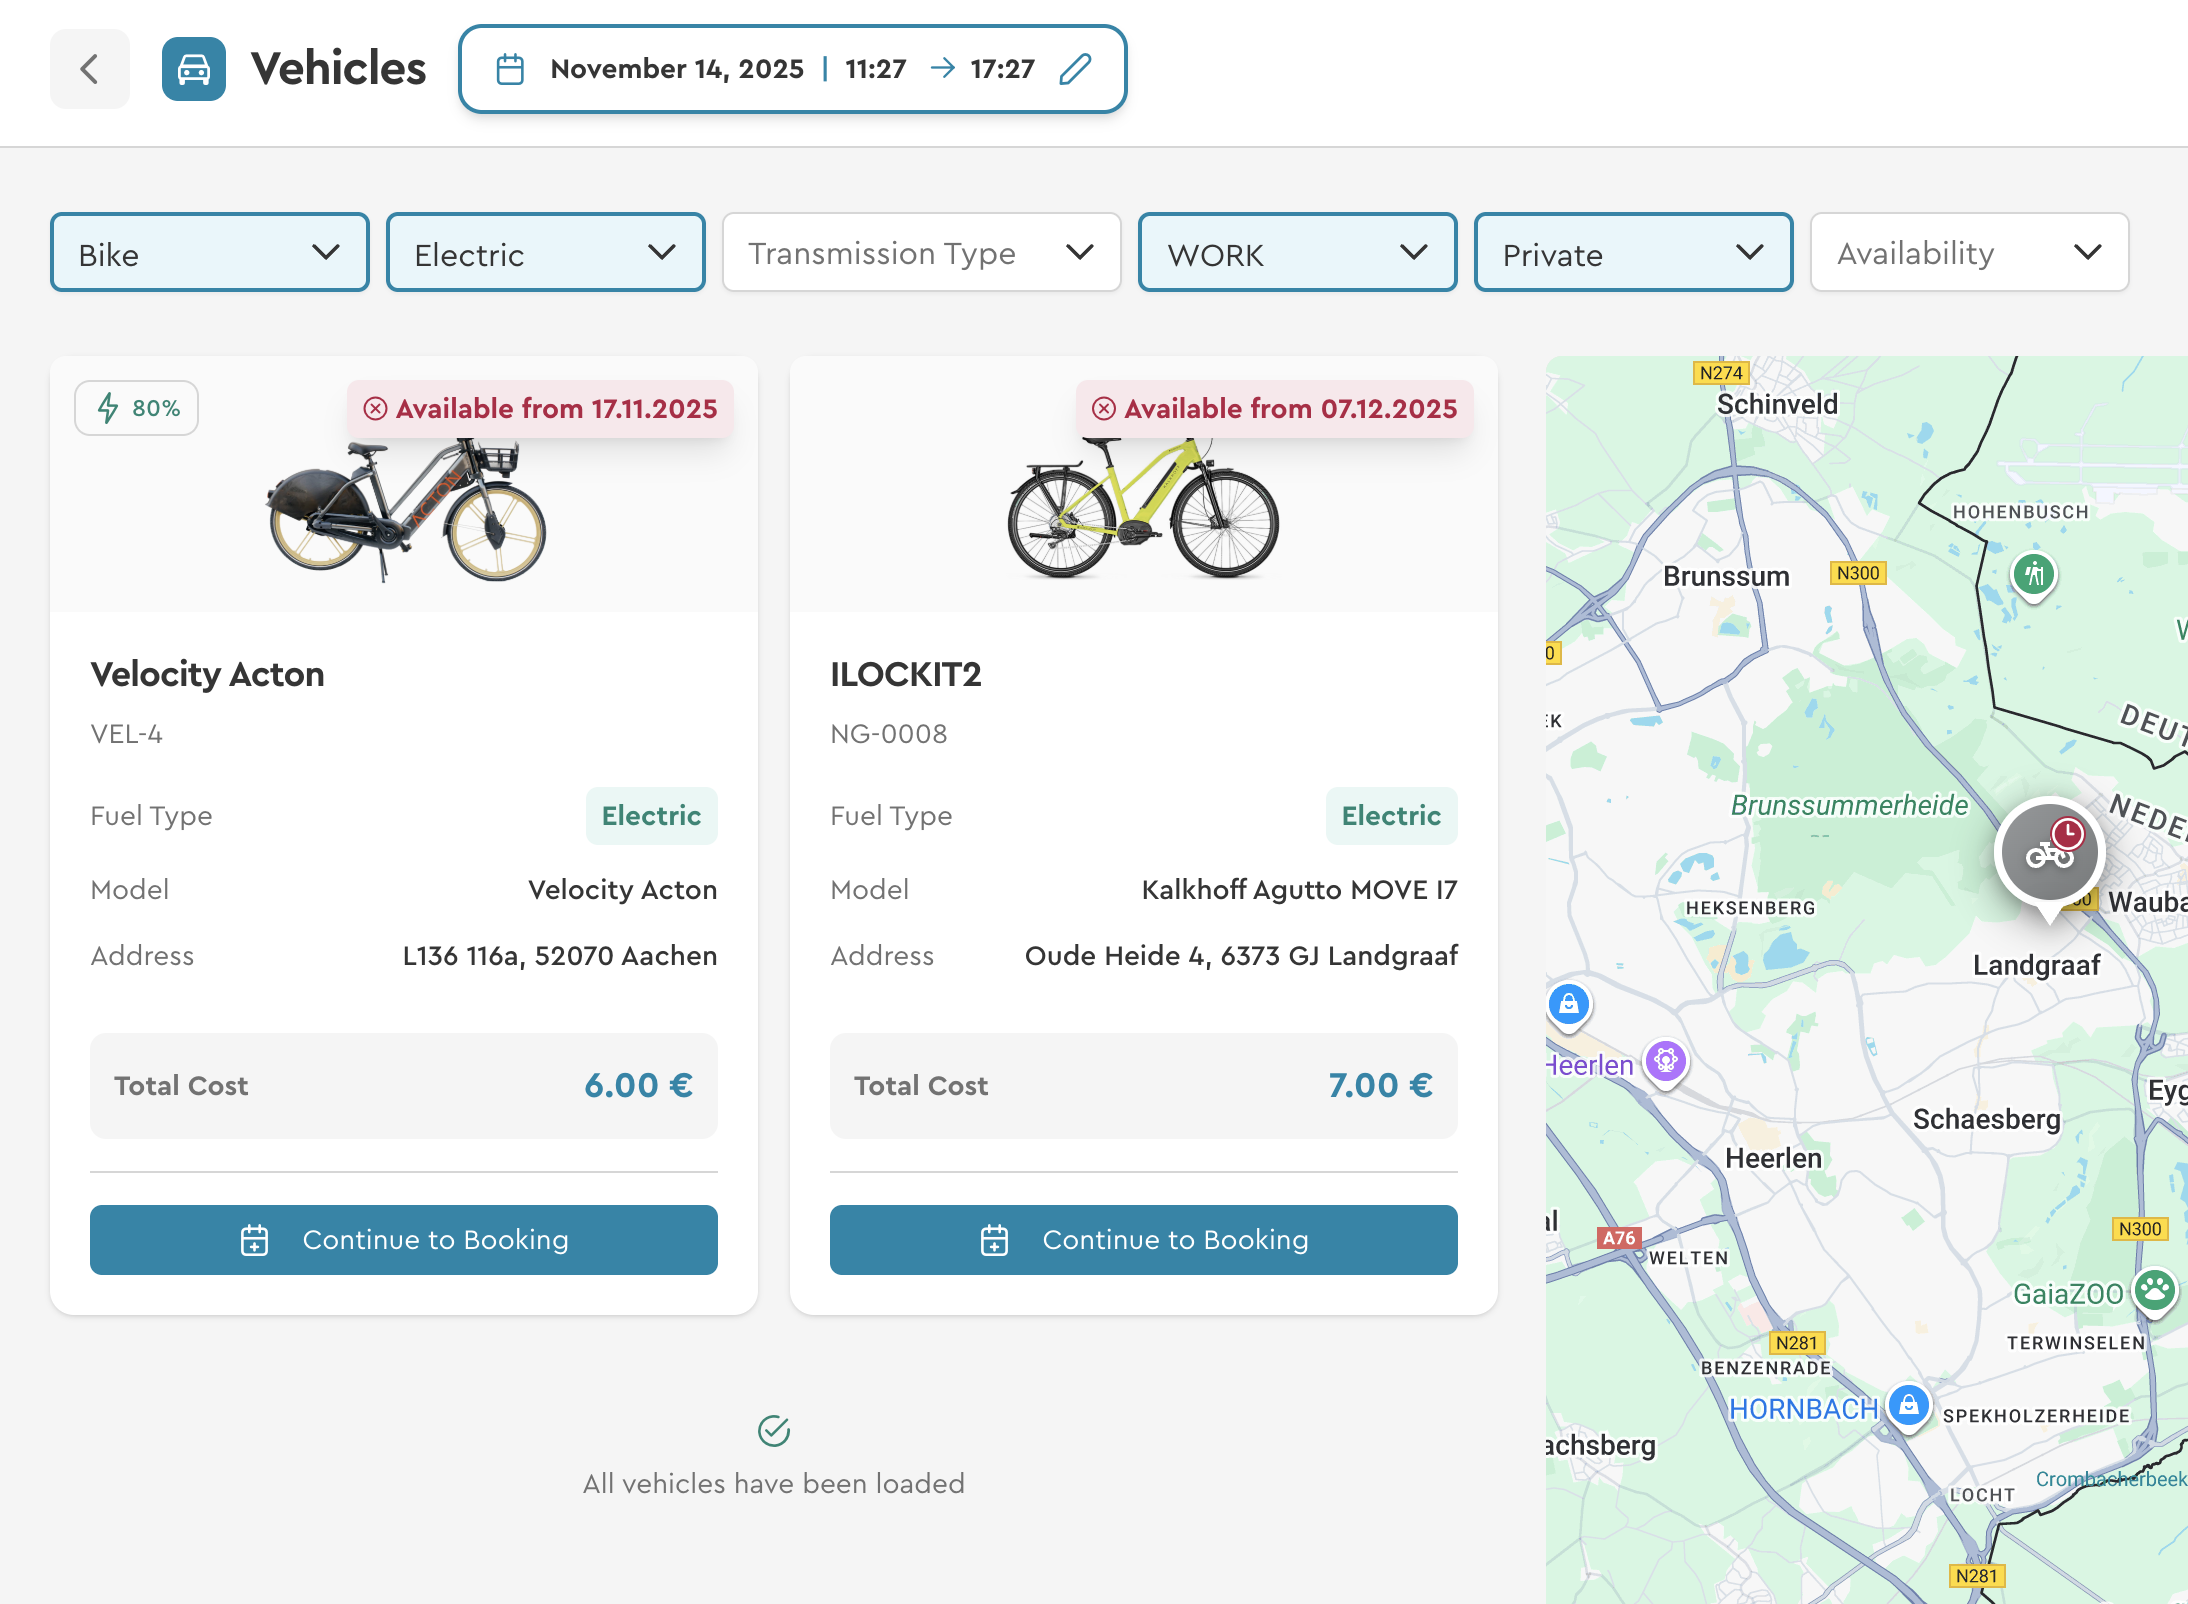Expand the Transmission Type dropdown
Screen dimensions: 2188x1604
click(921, 253)
